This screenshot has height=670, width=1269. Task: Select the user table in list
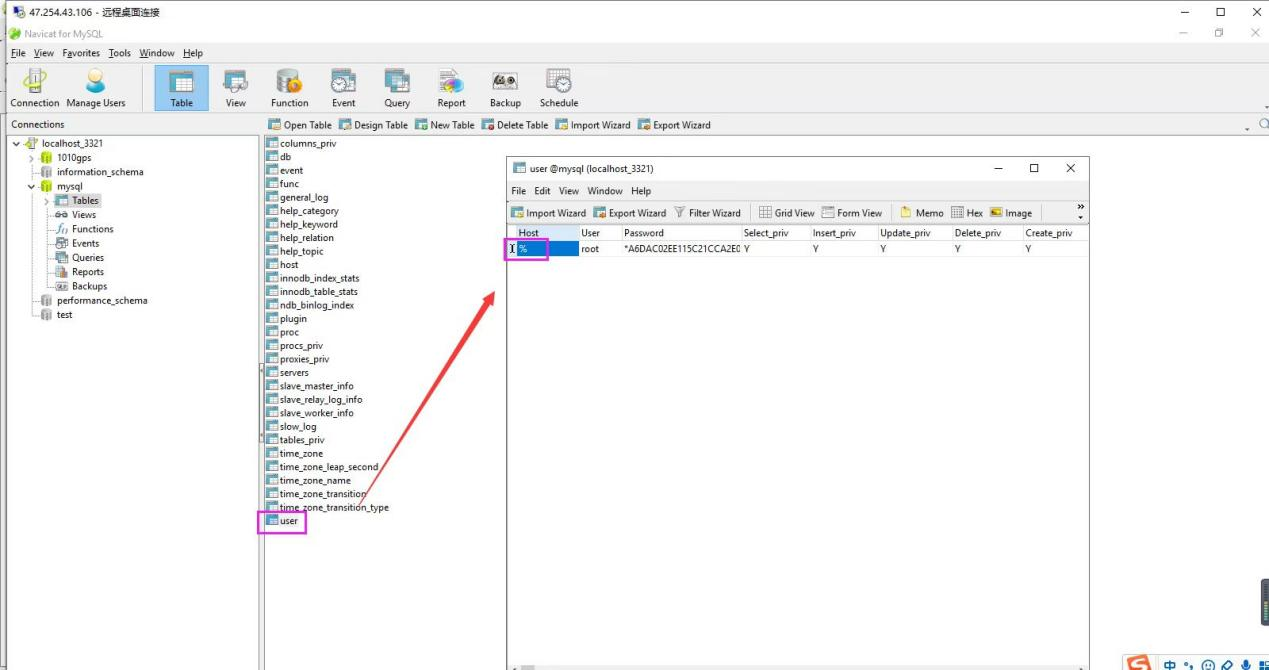pos(289,521)
